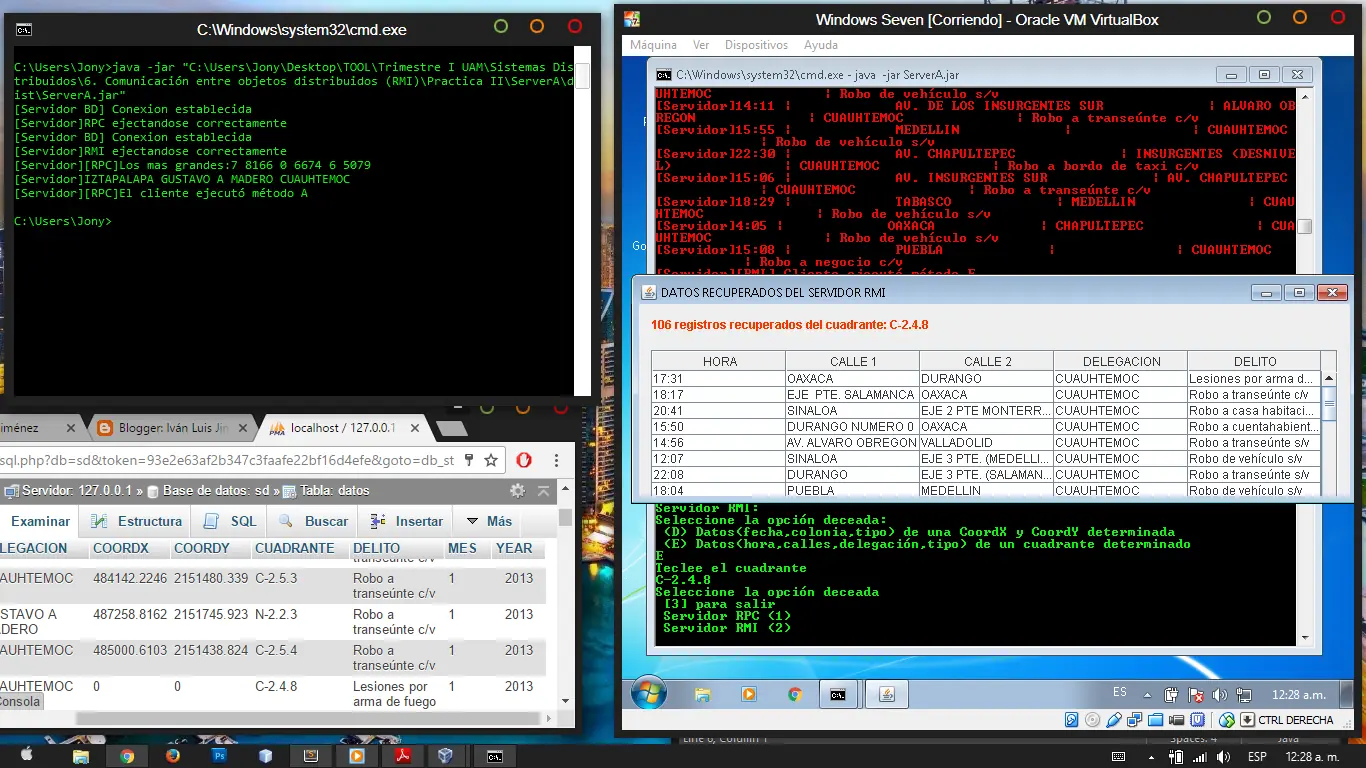Viewport: 1366px width, 768px height.
Task: Collapse the phpMyAdmin top bar with arrow icon
Action: [544, 491]
